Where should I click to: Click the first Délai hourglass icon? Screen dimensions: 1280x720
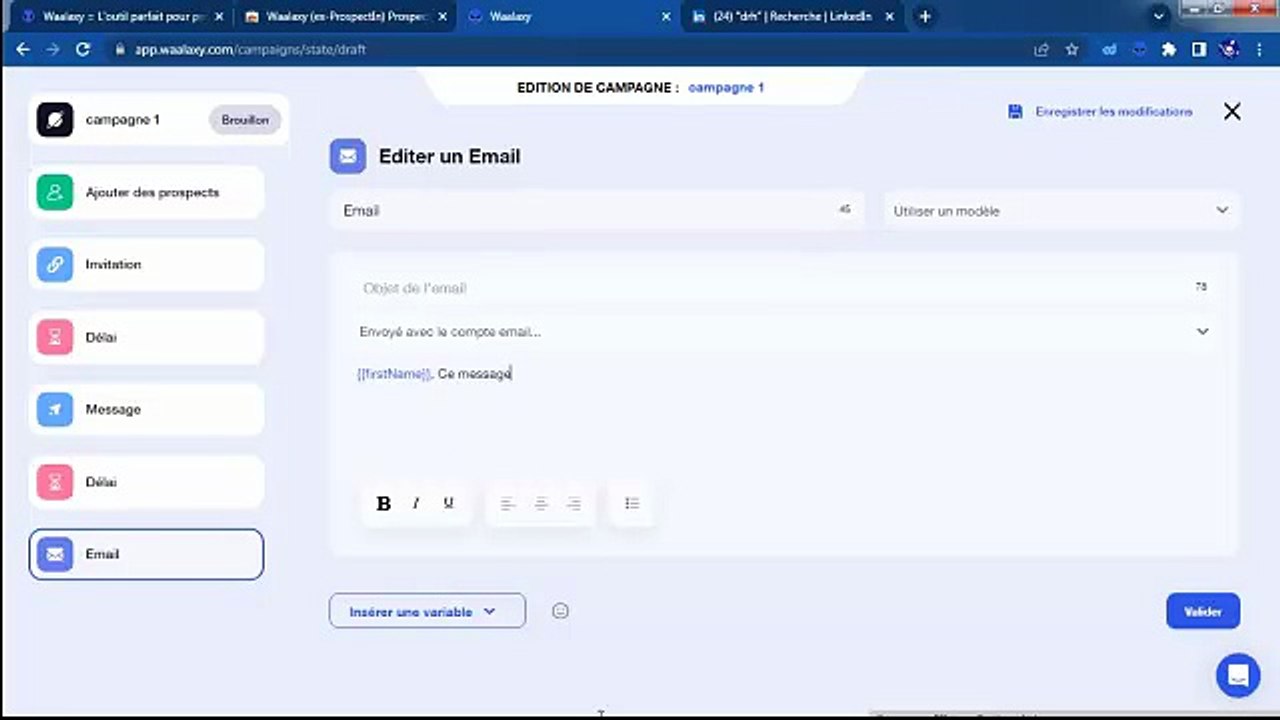[55, 337]
